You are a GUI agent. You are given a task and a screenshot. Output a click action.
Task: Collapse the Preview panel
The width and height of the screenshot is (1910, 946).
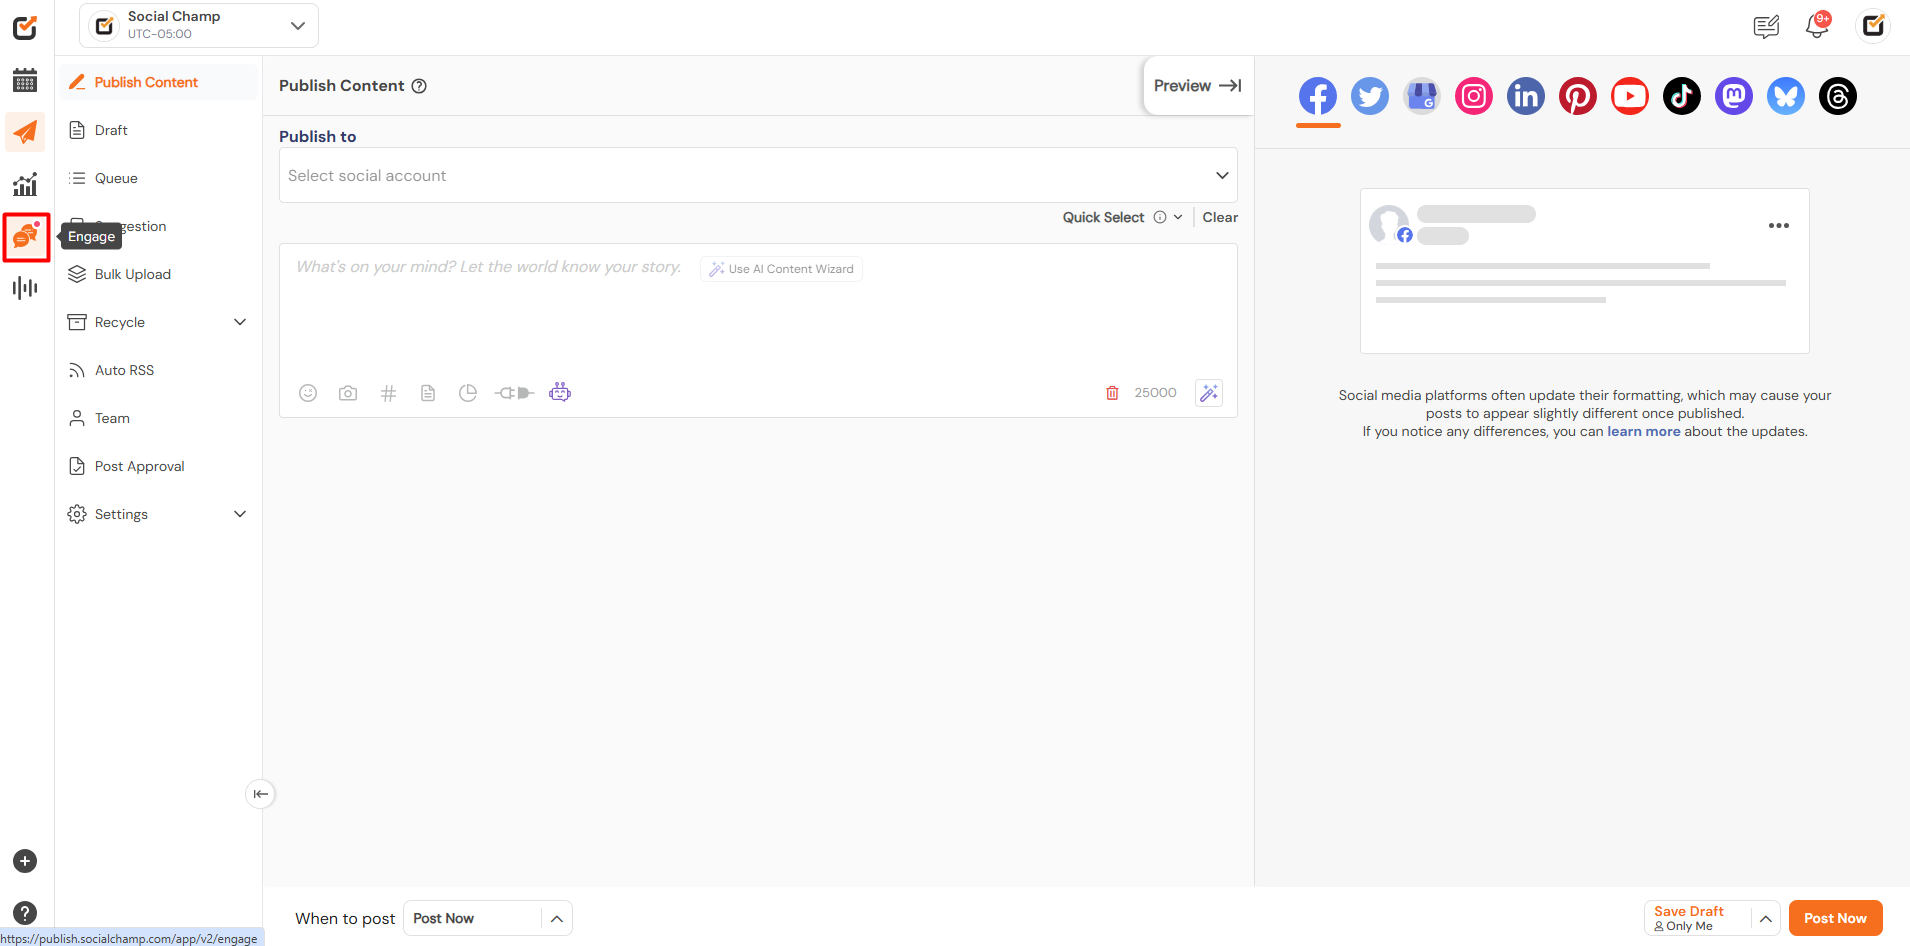(x=1198, y=86)
